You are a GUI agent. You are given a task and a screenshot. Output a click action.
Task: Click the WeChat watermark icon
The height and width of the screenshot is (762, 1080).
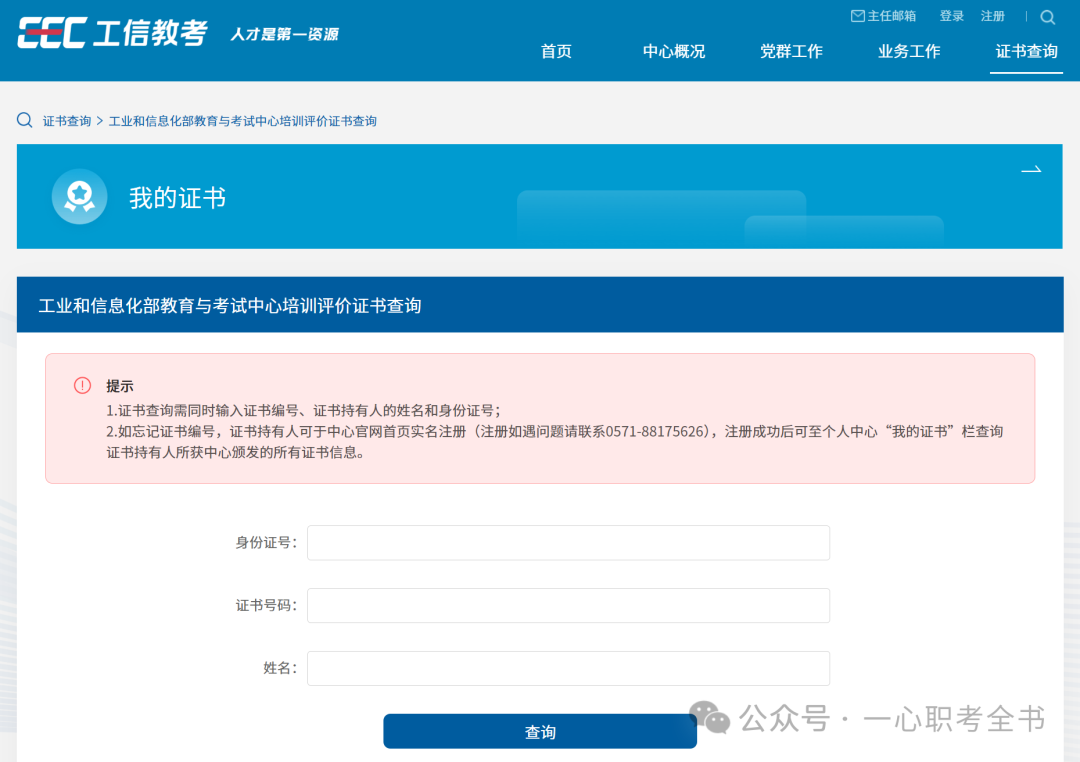tap(709, 717)
